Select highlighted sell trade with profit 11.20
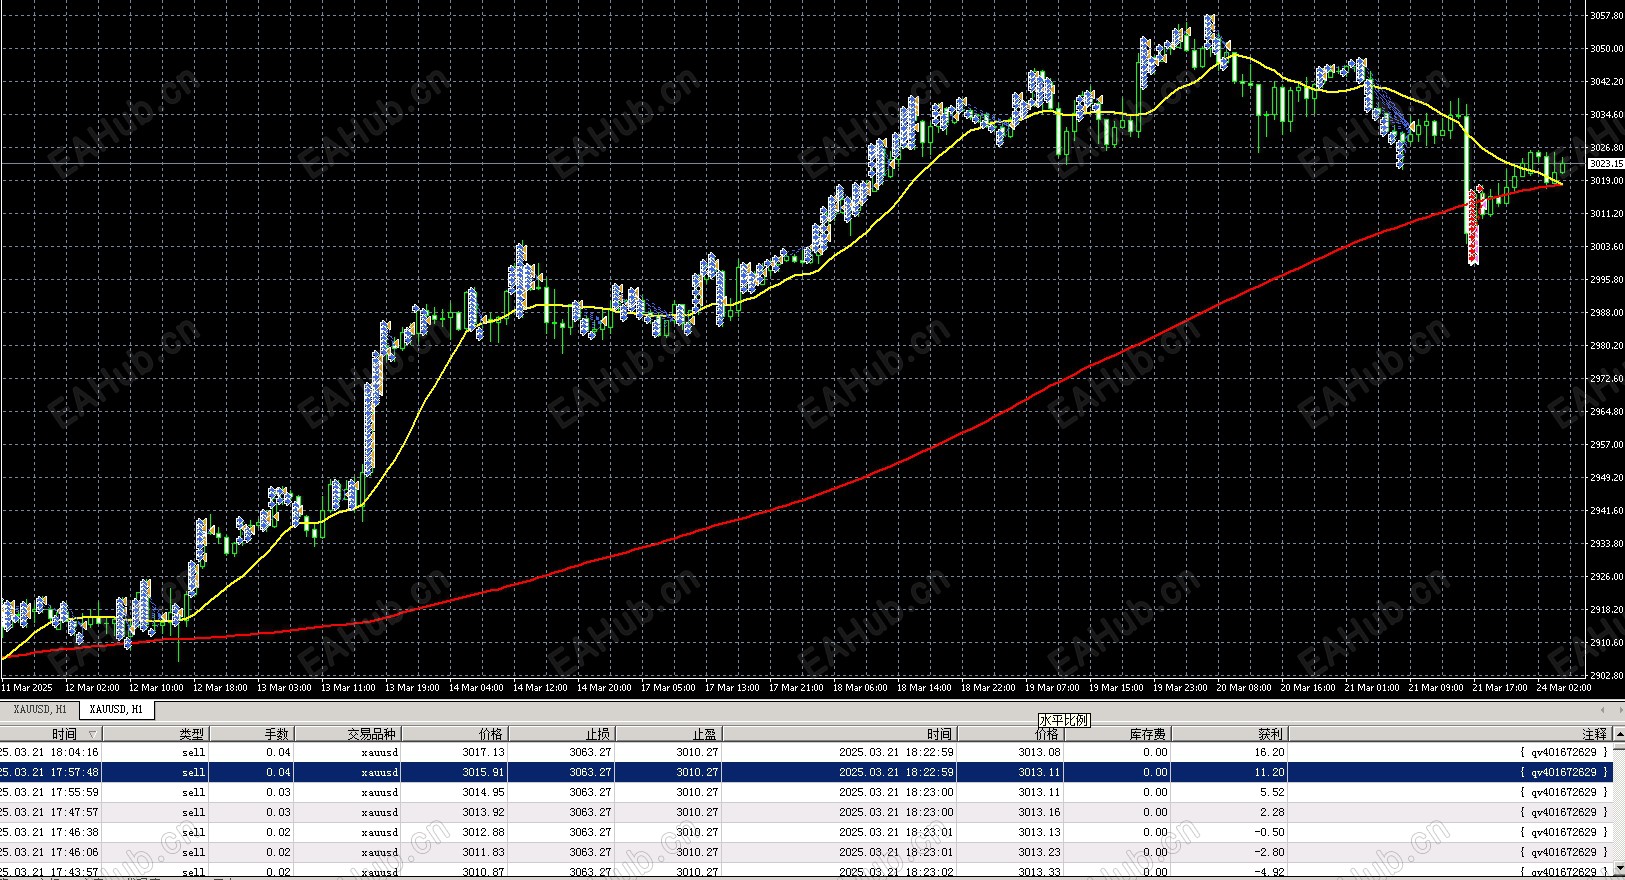1625x880 pixels. coord(806,772)
